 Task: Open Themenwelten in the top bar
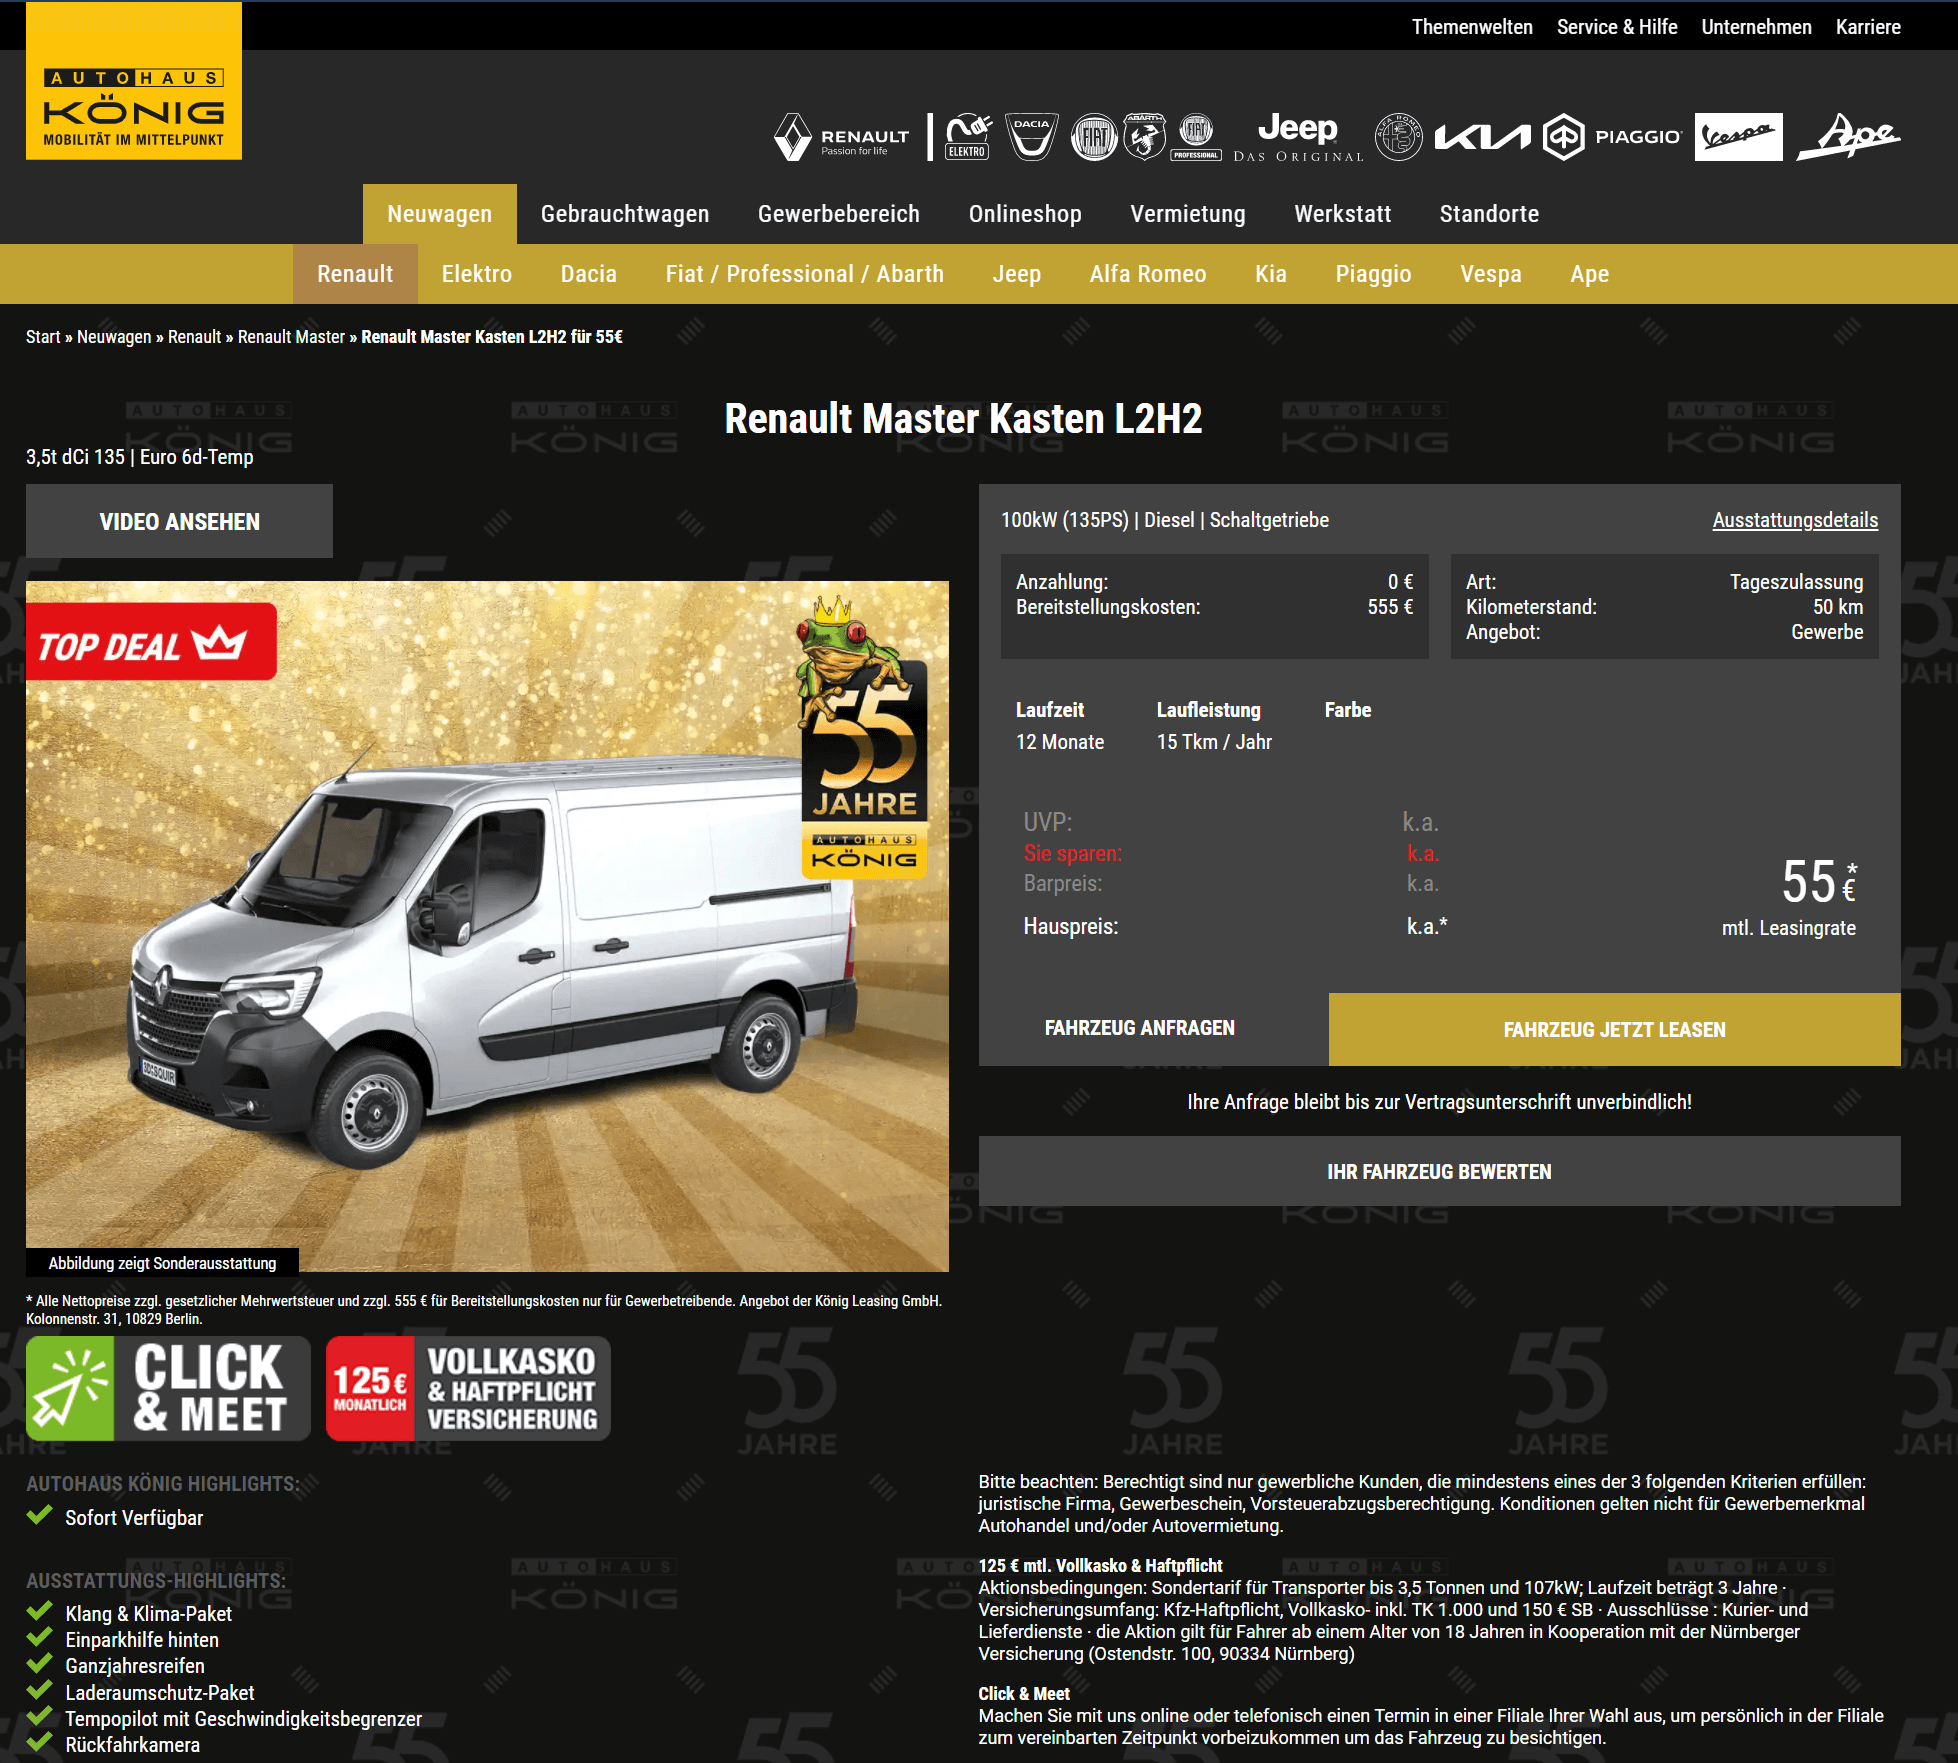(x=1472, y=27)
